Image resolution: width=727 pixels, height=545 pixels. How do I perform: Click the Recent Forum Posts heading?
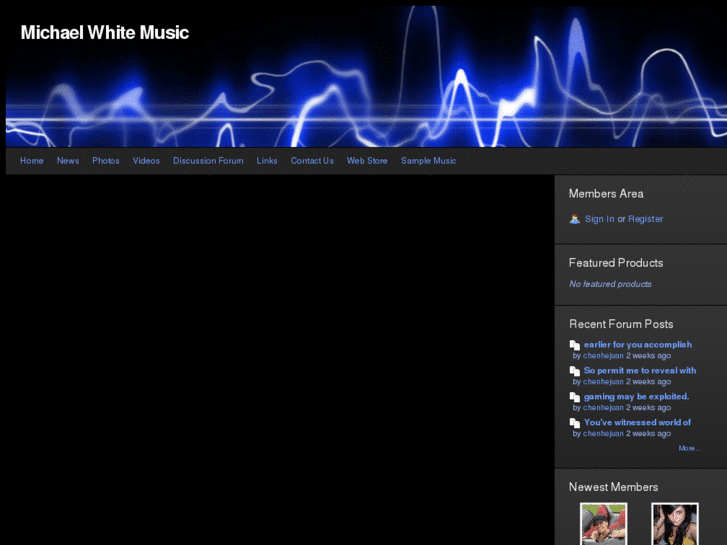tap(621, 324)
